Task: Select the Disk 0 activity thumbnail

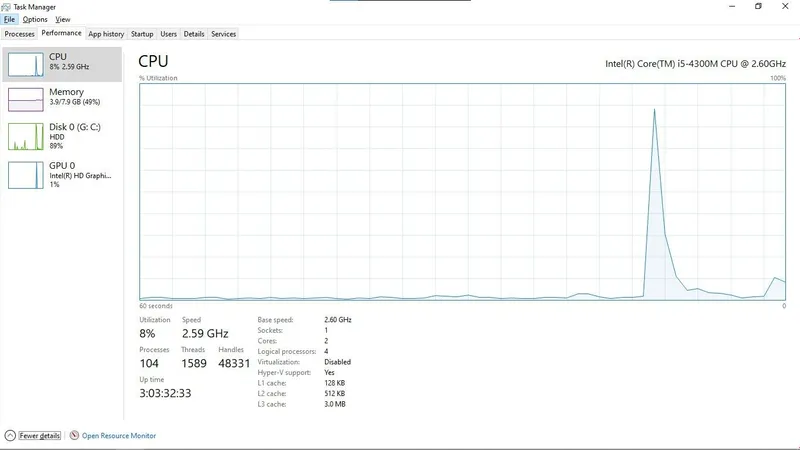Action: 26,136
